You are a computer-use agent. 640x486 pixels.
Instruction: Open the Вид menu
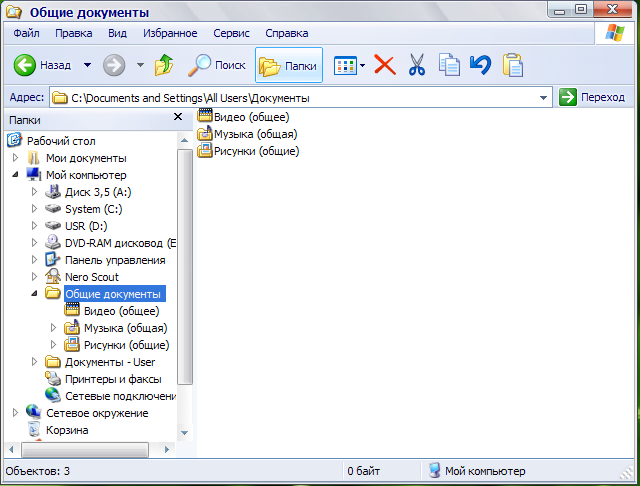click(x=117, y=33)
